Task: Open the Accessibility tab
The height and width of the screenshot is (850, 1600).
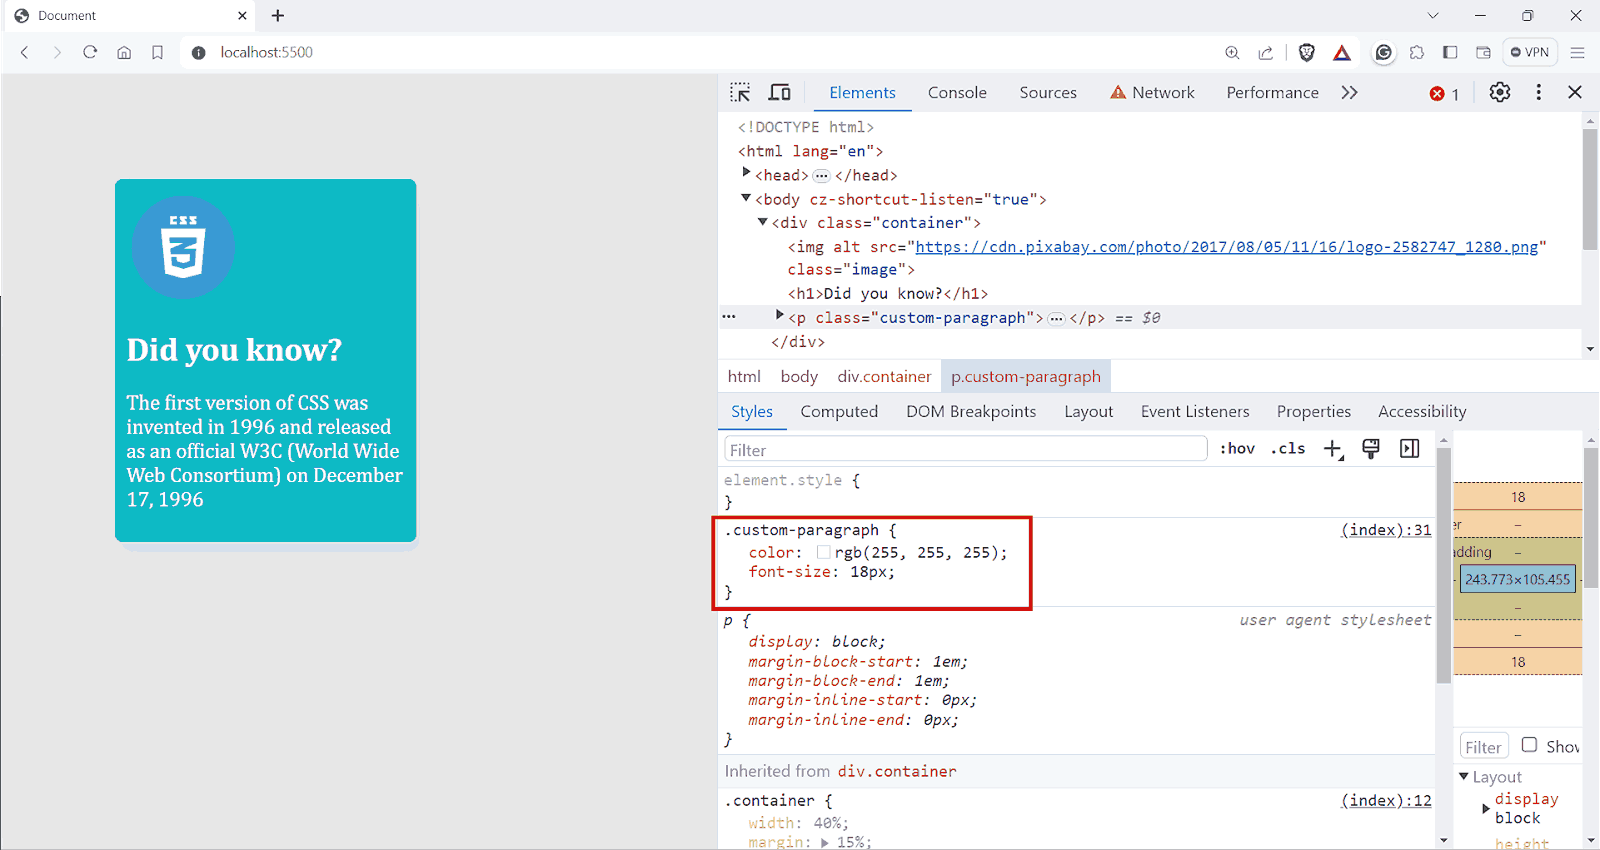Action: pos(1422,411)
